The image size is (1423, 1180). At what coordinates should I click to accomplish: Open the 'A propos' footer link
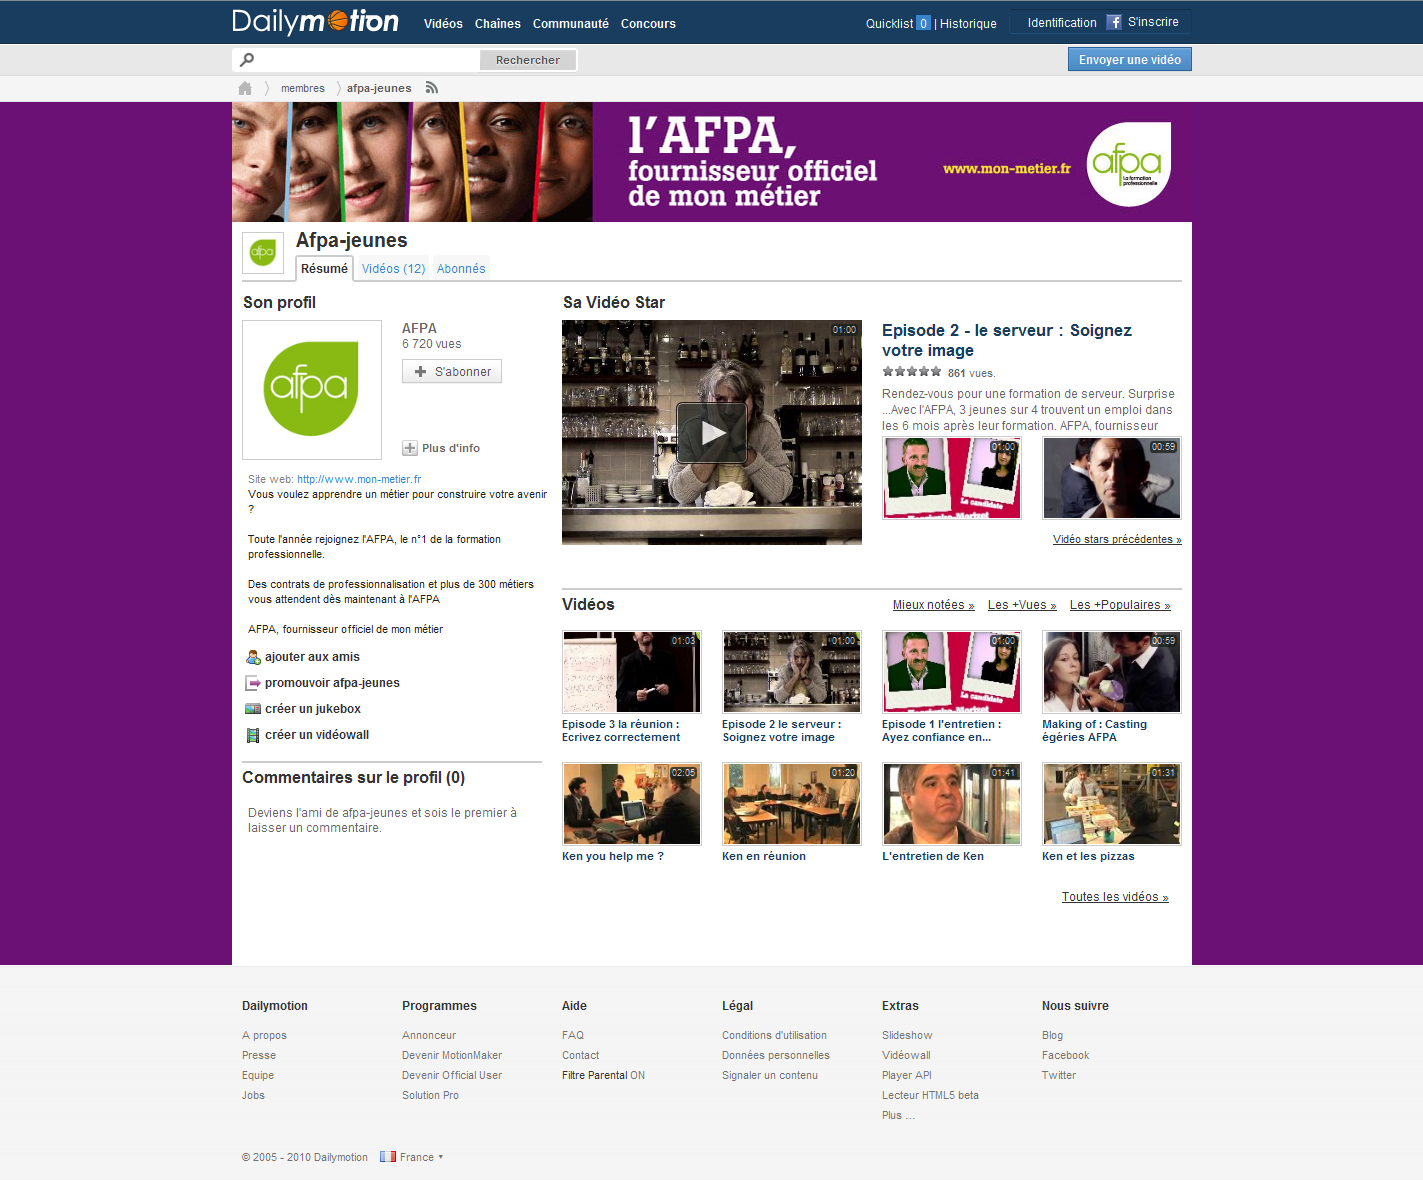click(264, 1035)
